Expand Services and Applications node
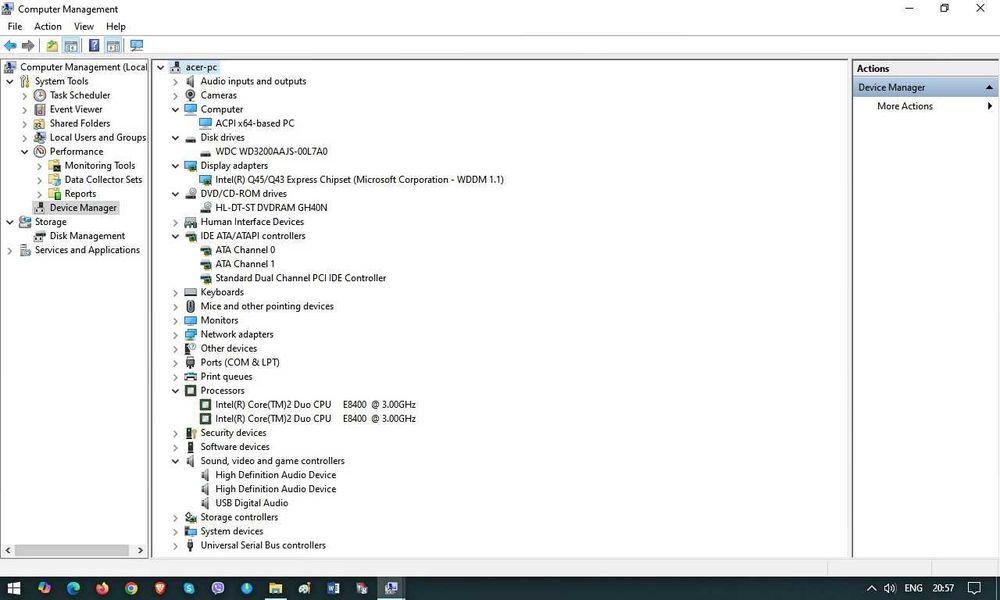This screenshot has height=600, width=1000. [x=10, y=251]
